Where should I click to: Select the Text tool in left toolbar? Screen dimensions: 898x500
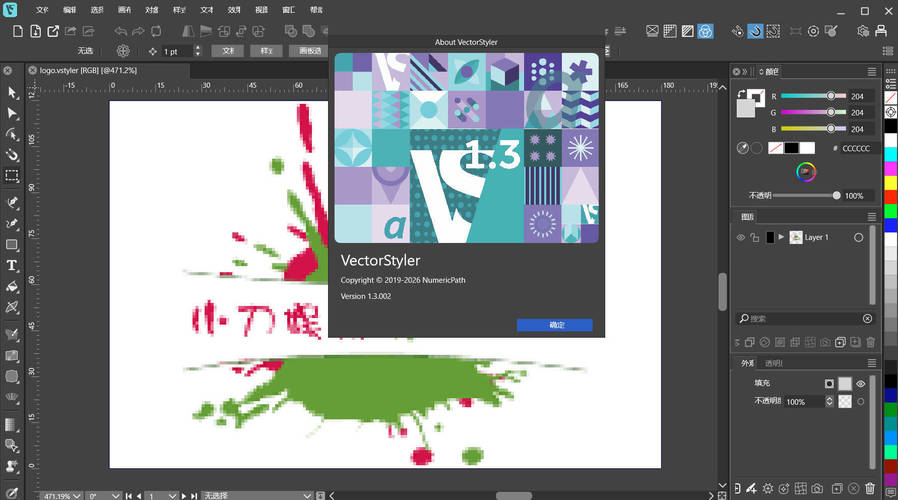(x=12, y=265)
